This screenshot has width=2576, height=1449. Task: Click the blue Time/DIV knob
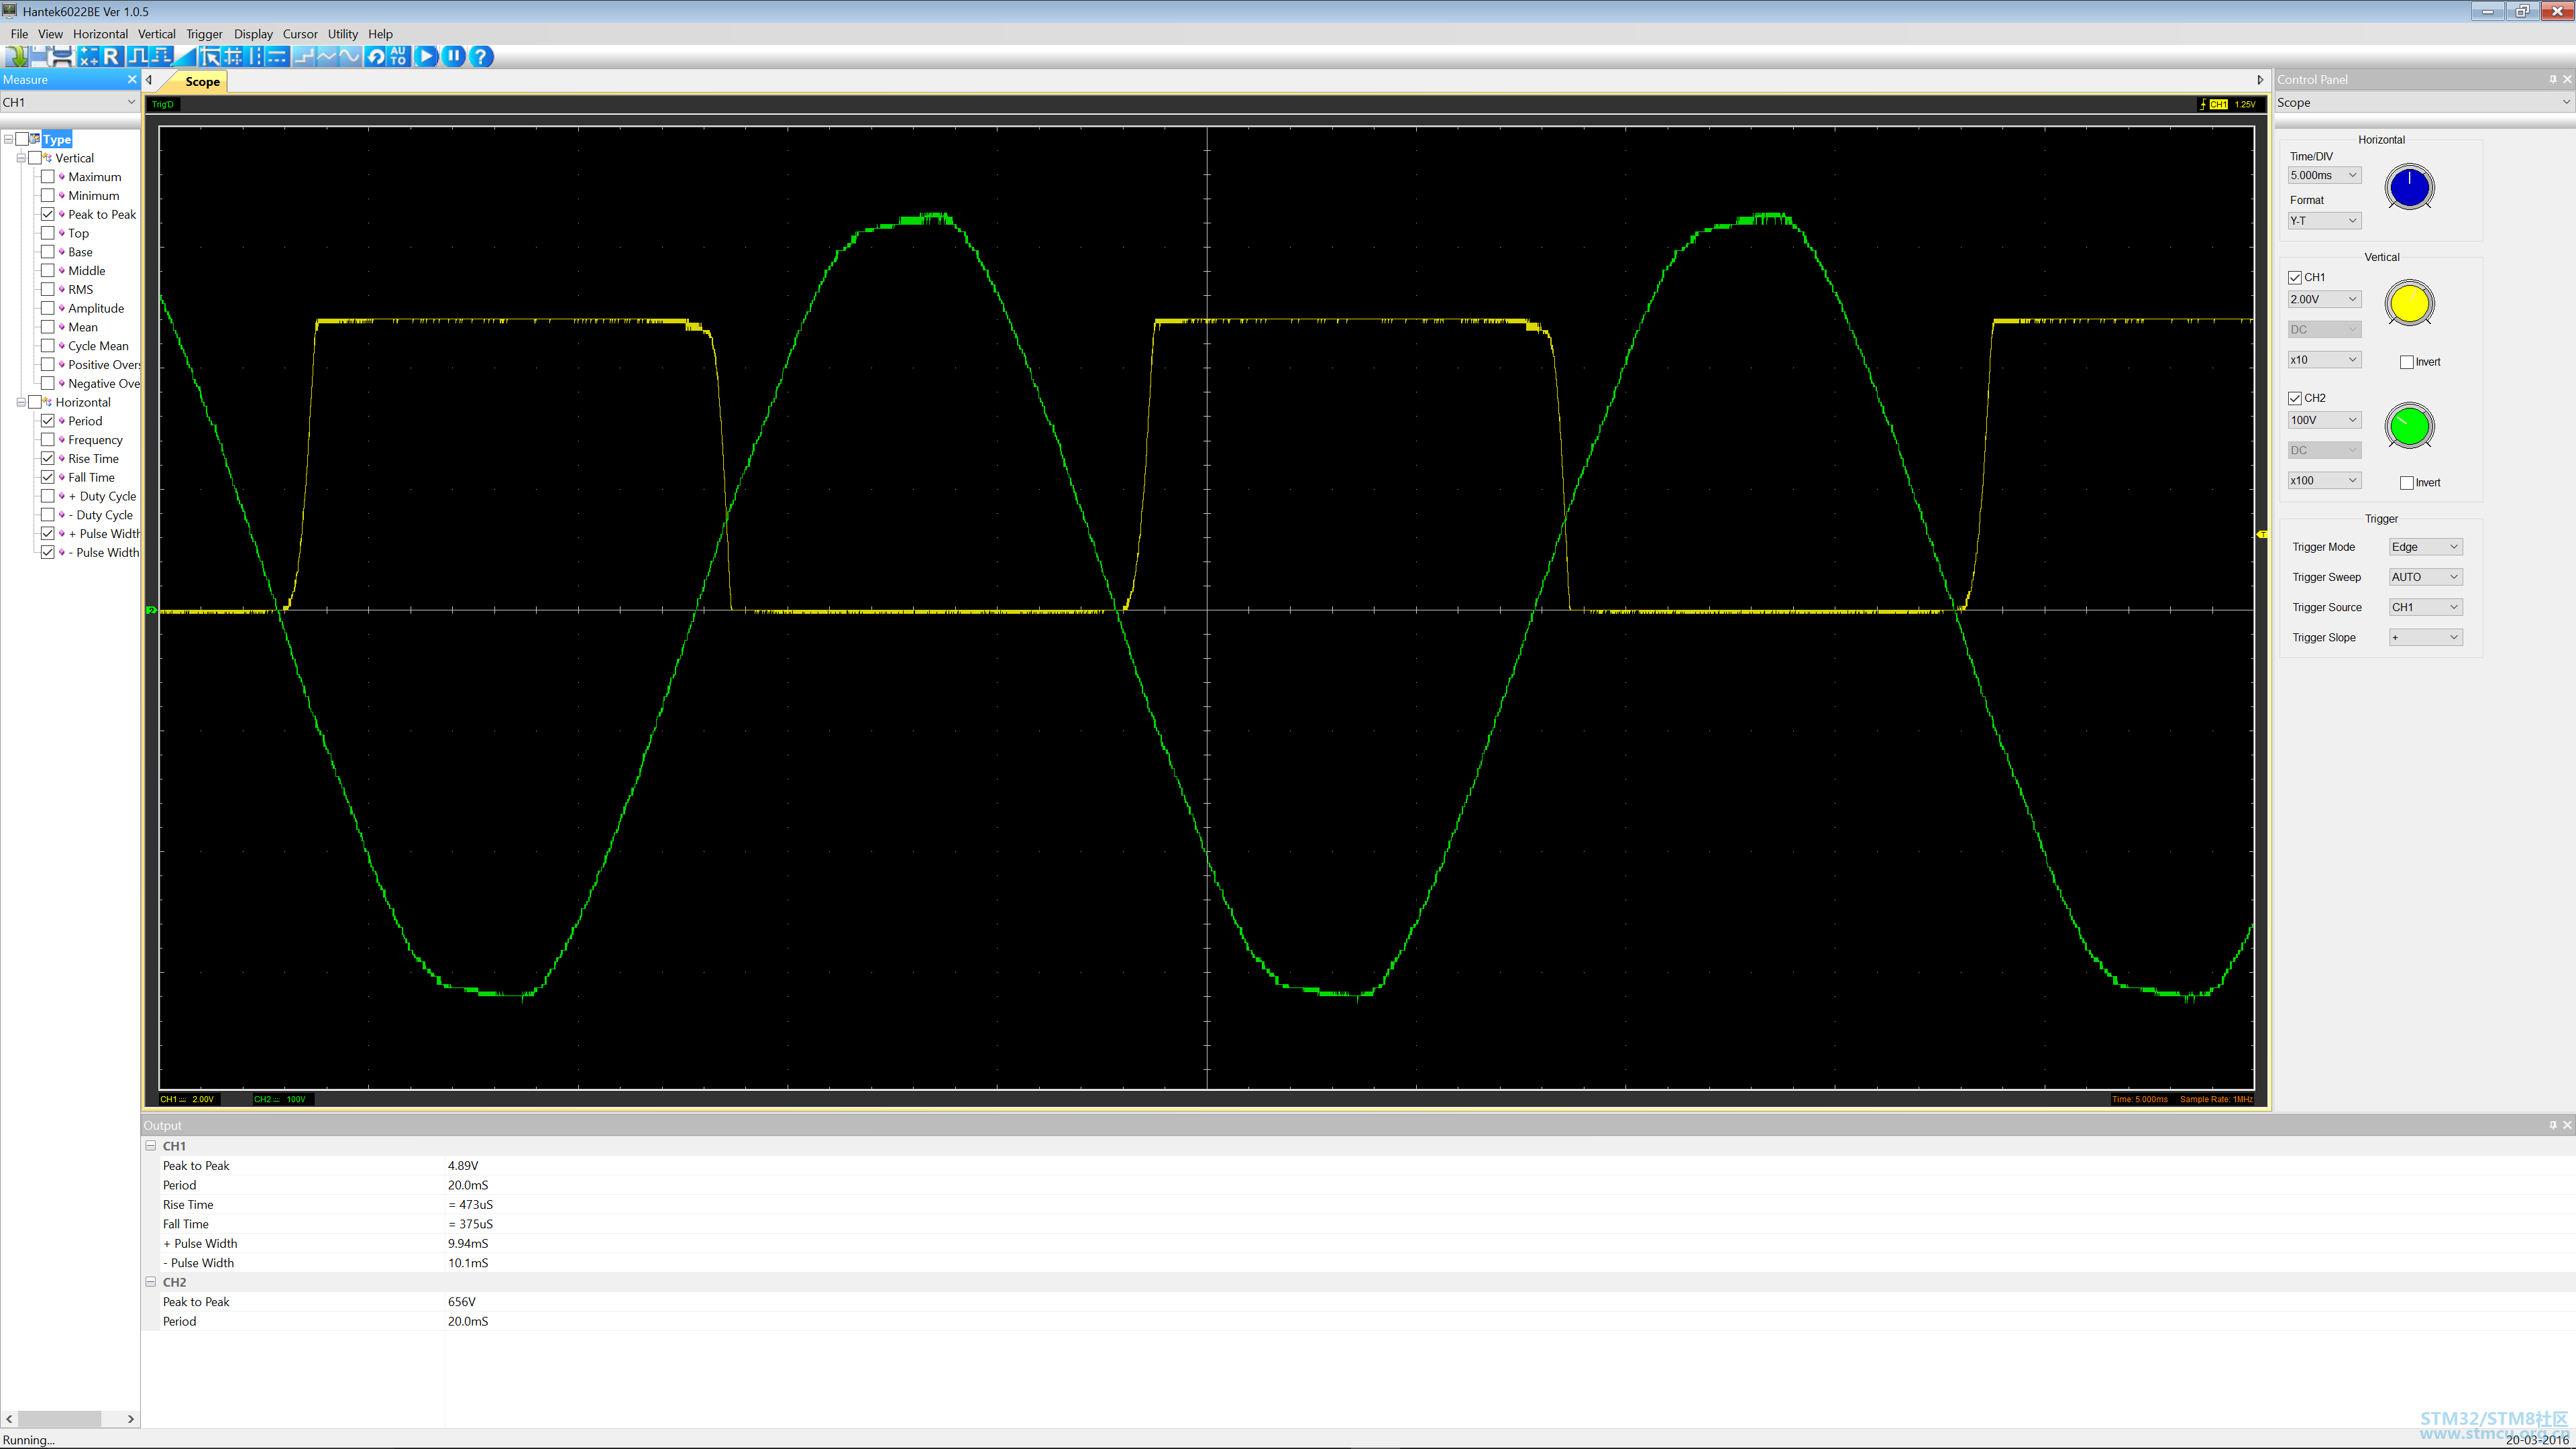[2409, 188]
